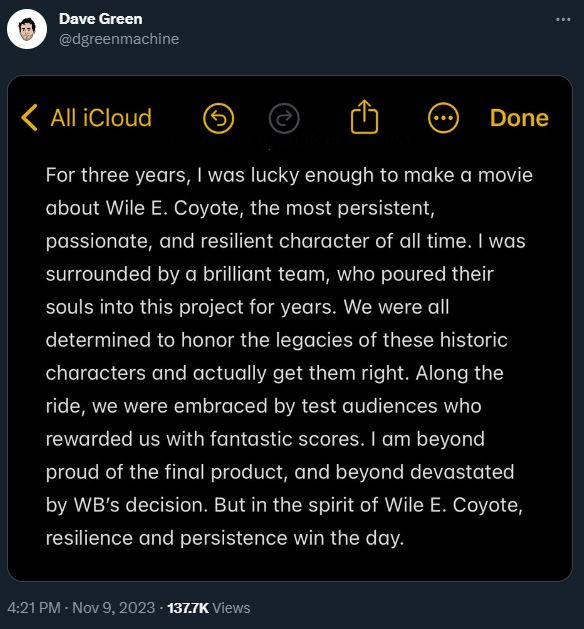584x629 pixels.
Task: Click the 'brilliant team' text in the note
Action: [266, 274]
